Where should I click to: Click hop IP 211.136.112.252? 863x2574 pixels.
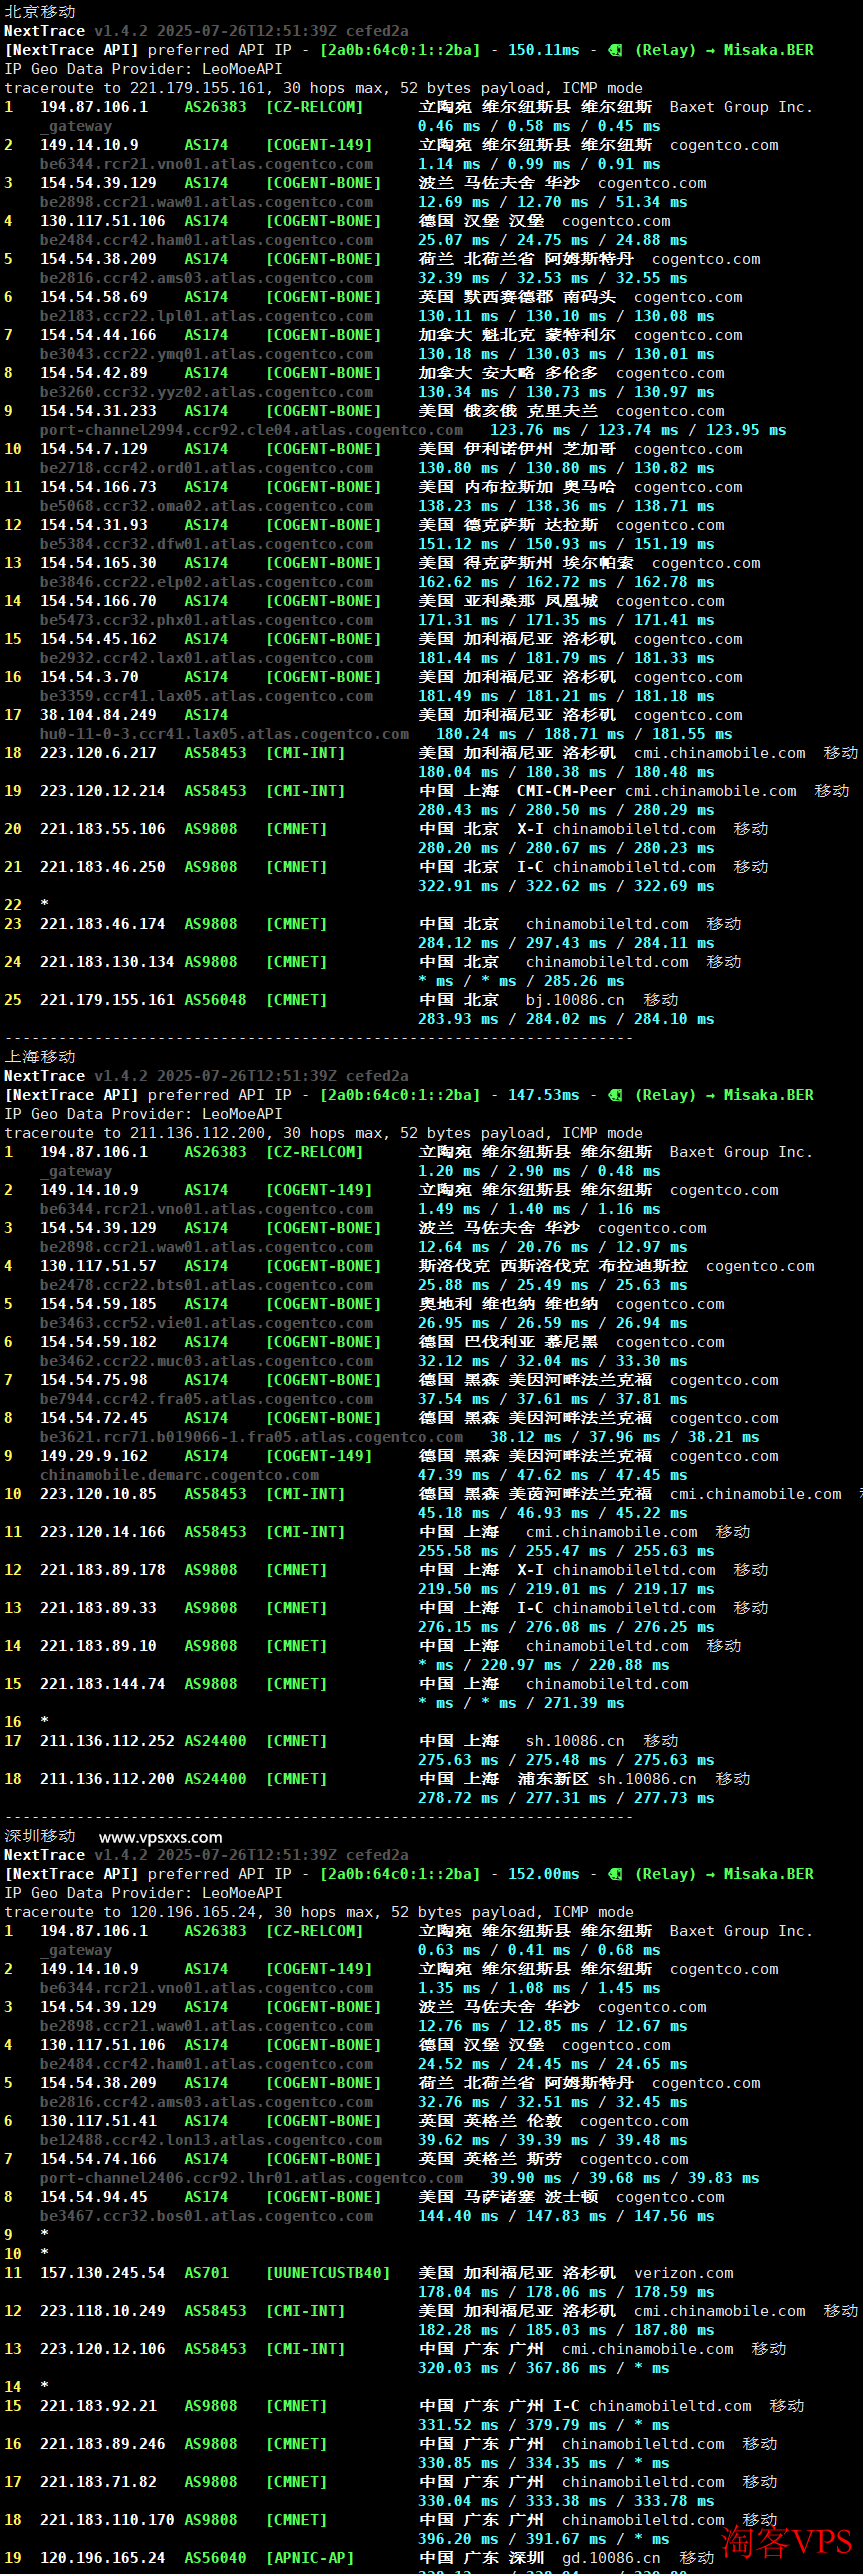pos(107,1741)
